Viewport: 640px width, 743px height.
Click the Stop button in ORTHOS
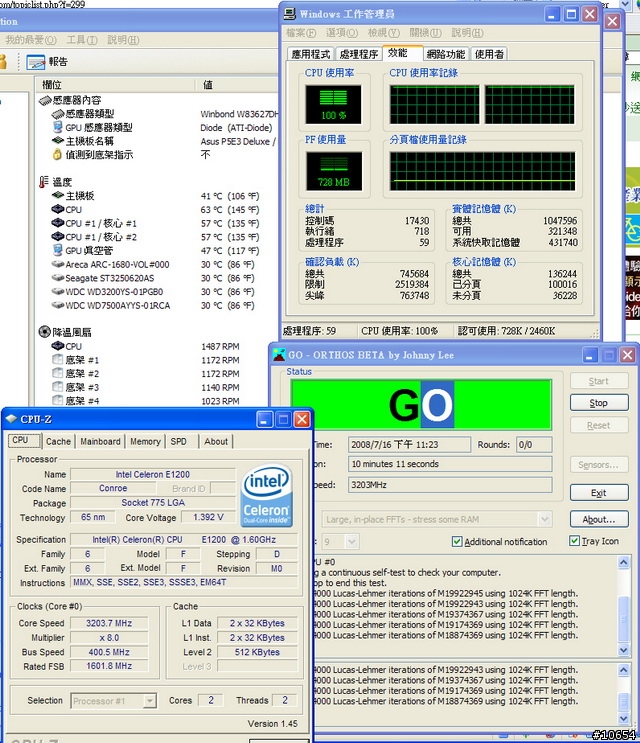click(x=599, y=403)
